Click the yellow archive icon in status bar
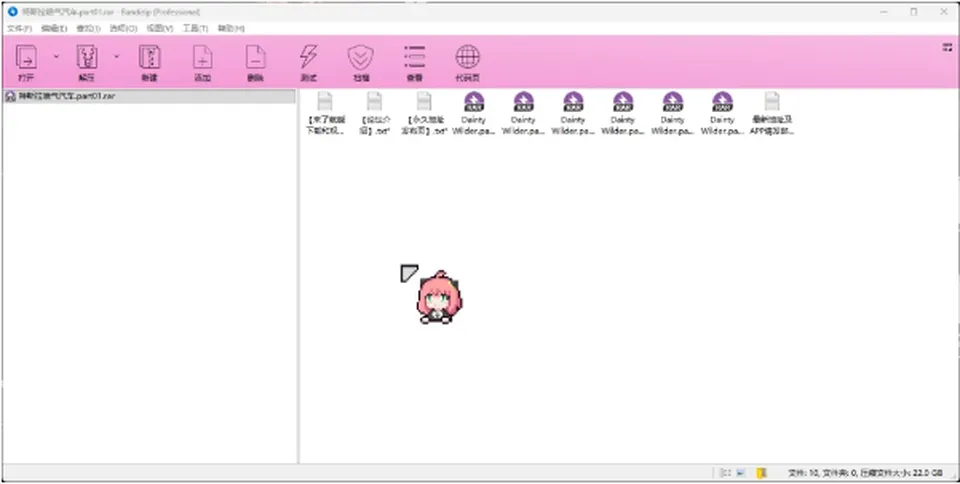Screen dimensions: 960x484 [761, 472]
